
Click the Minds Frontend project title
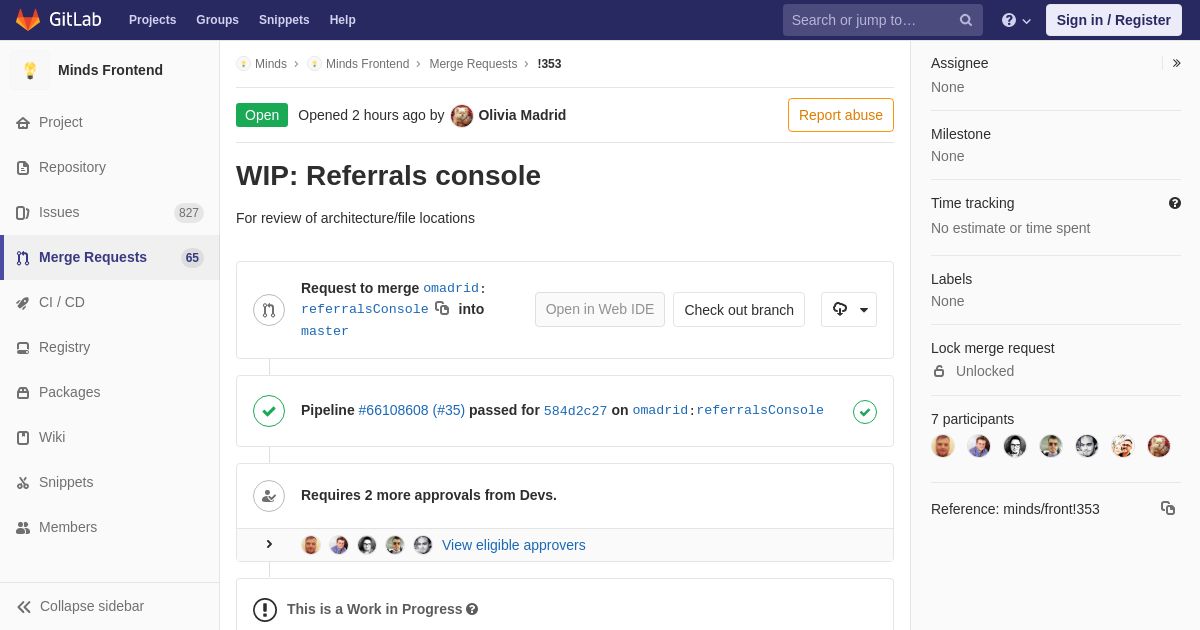[110, 70]
